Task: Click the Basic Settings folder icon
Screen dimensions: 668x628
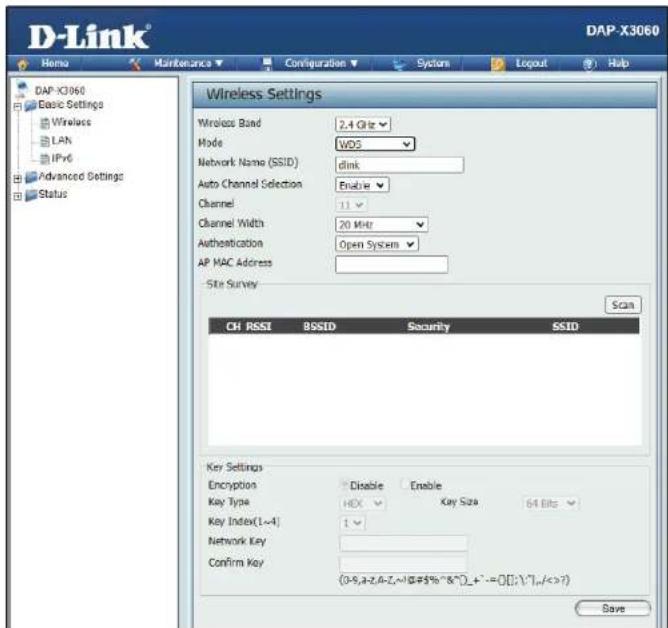Action: click(31, 106)
